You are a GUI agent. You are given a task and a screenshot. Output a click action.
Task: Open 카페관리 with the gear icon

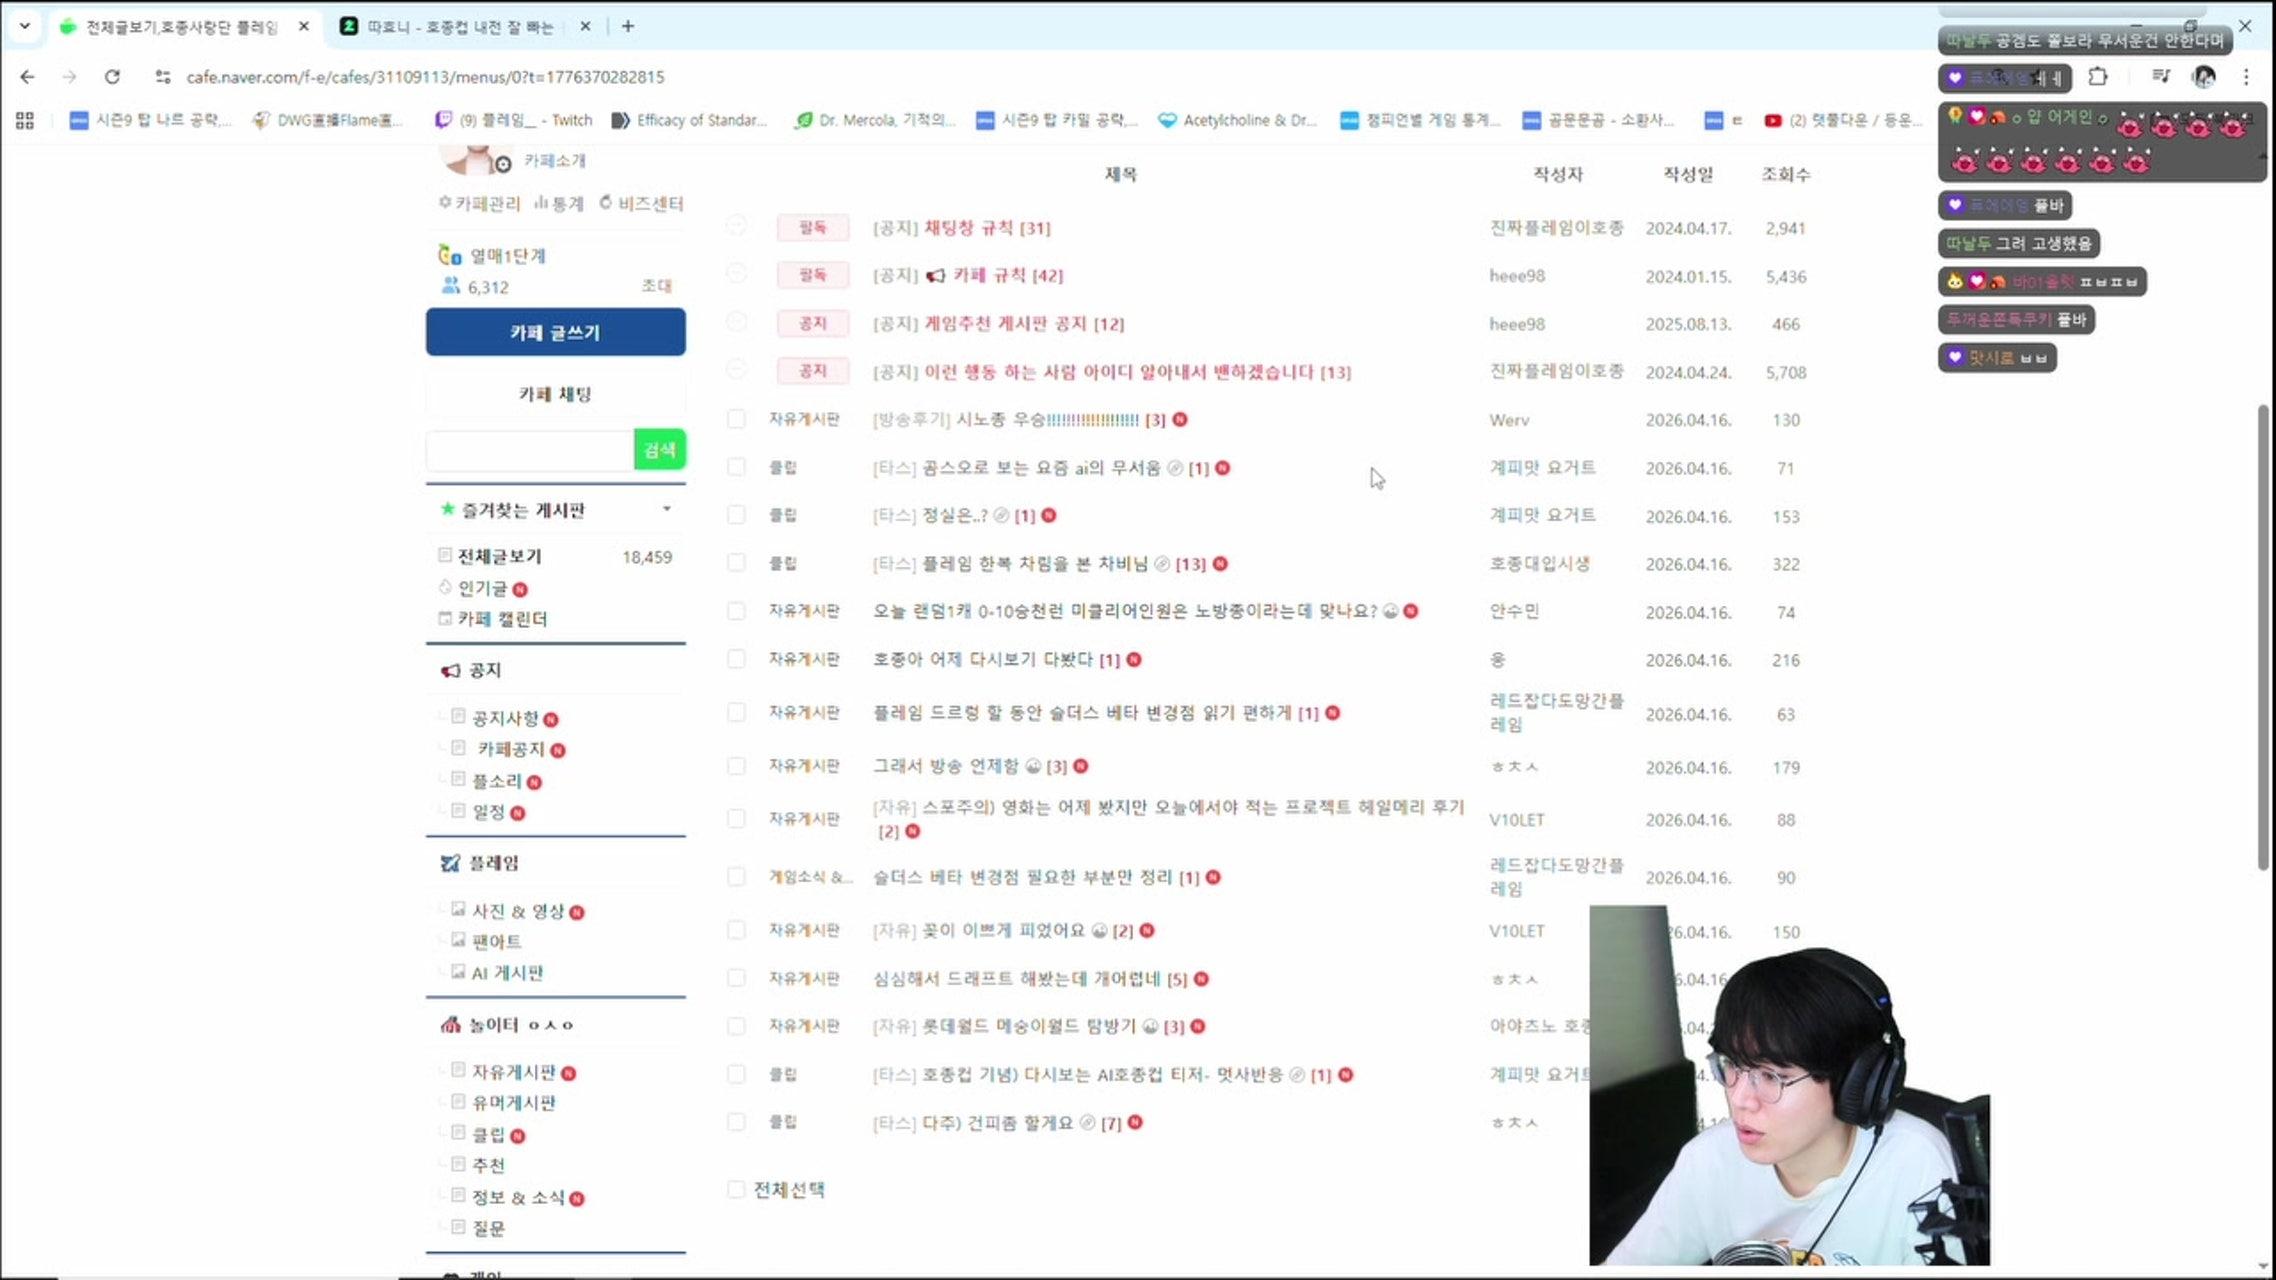coord(443,203)
